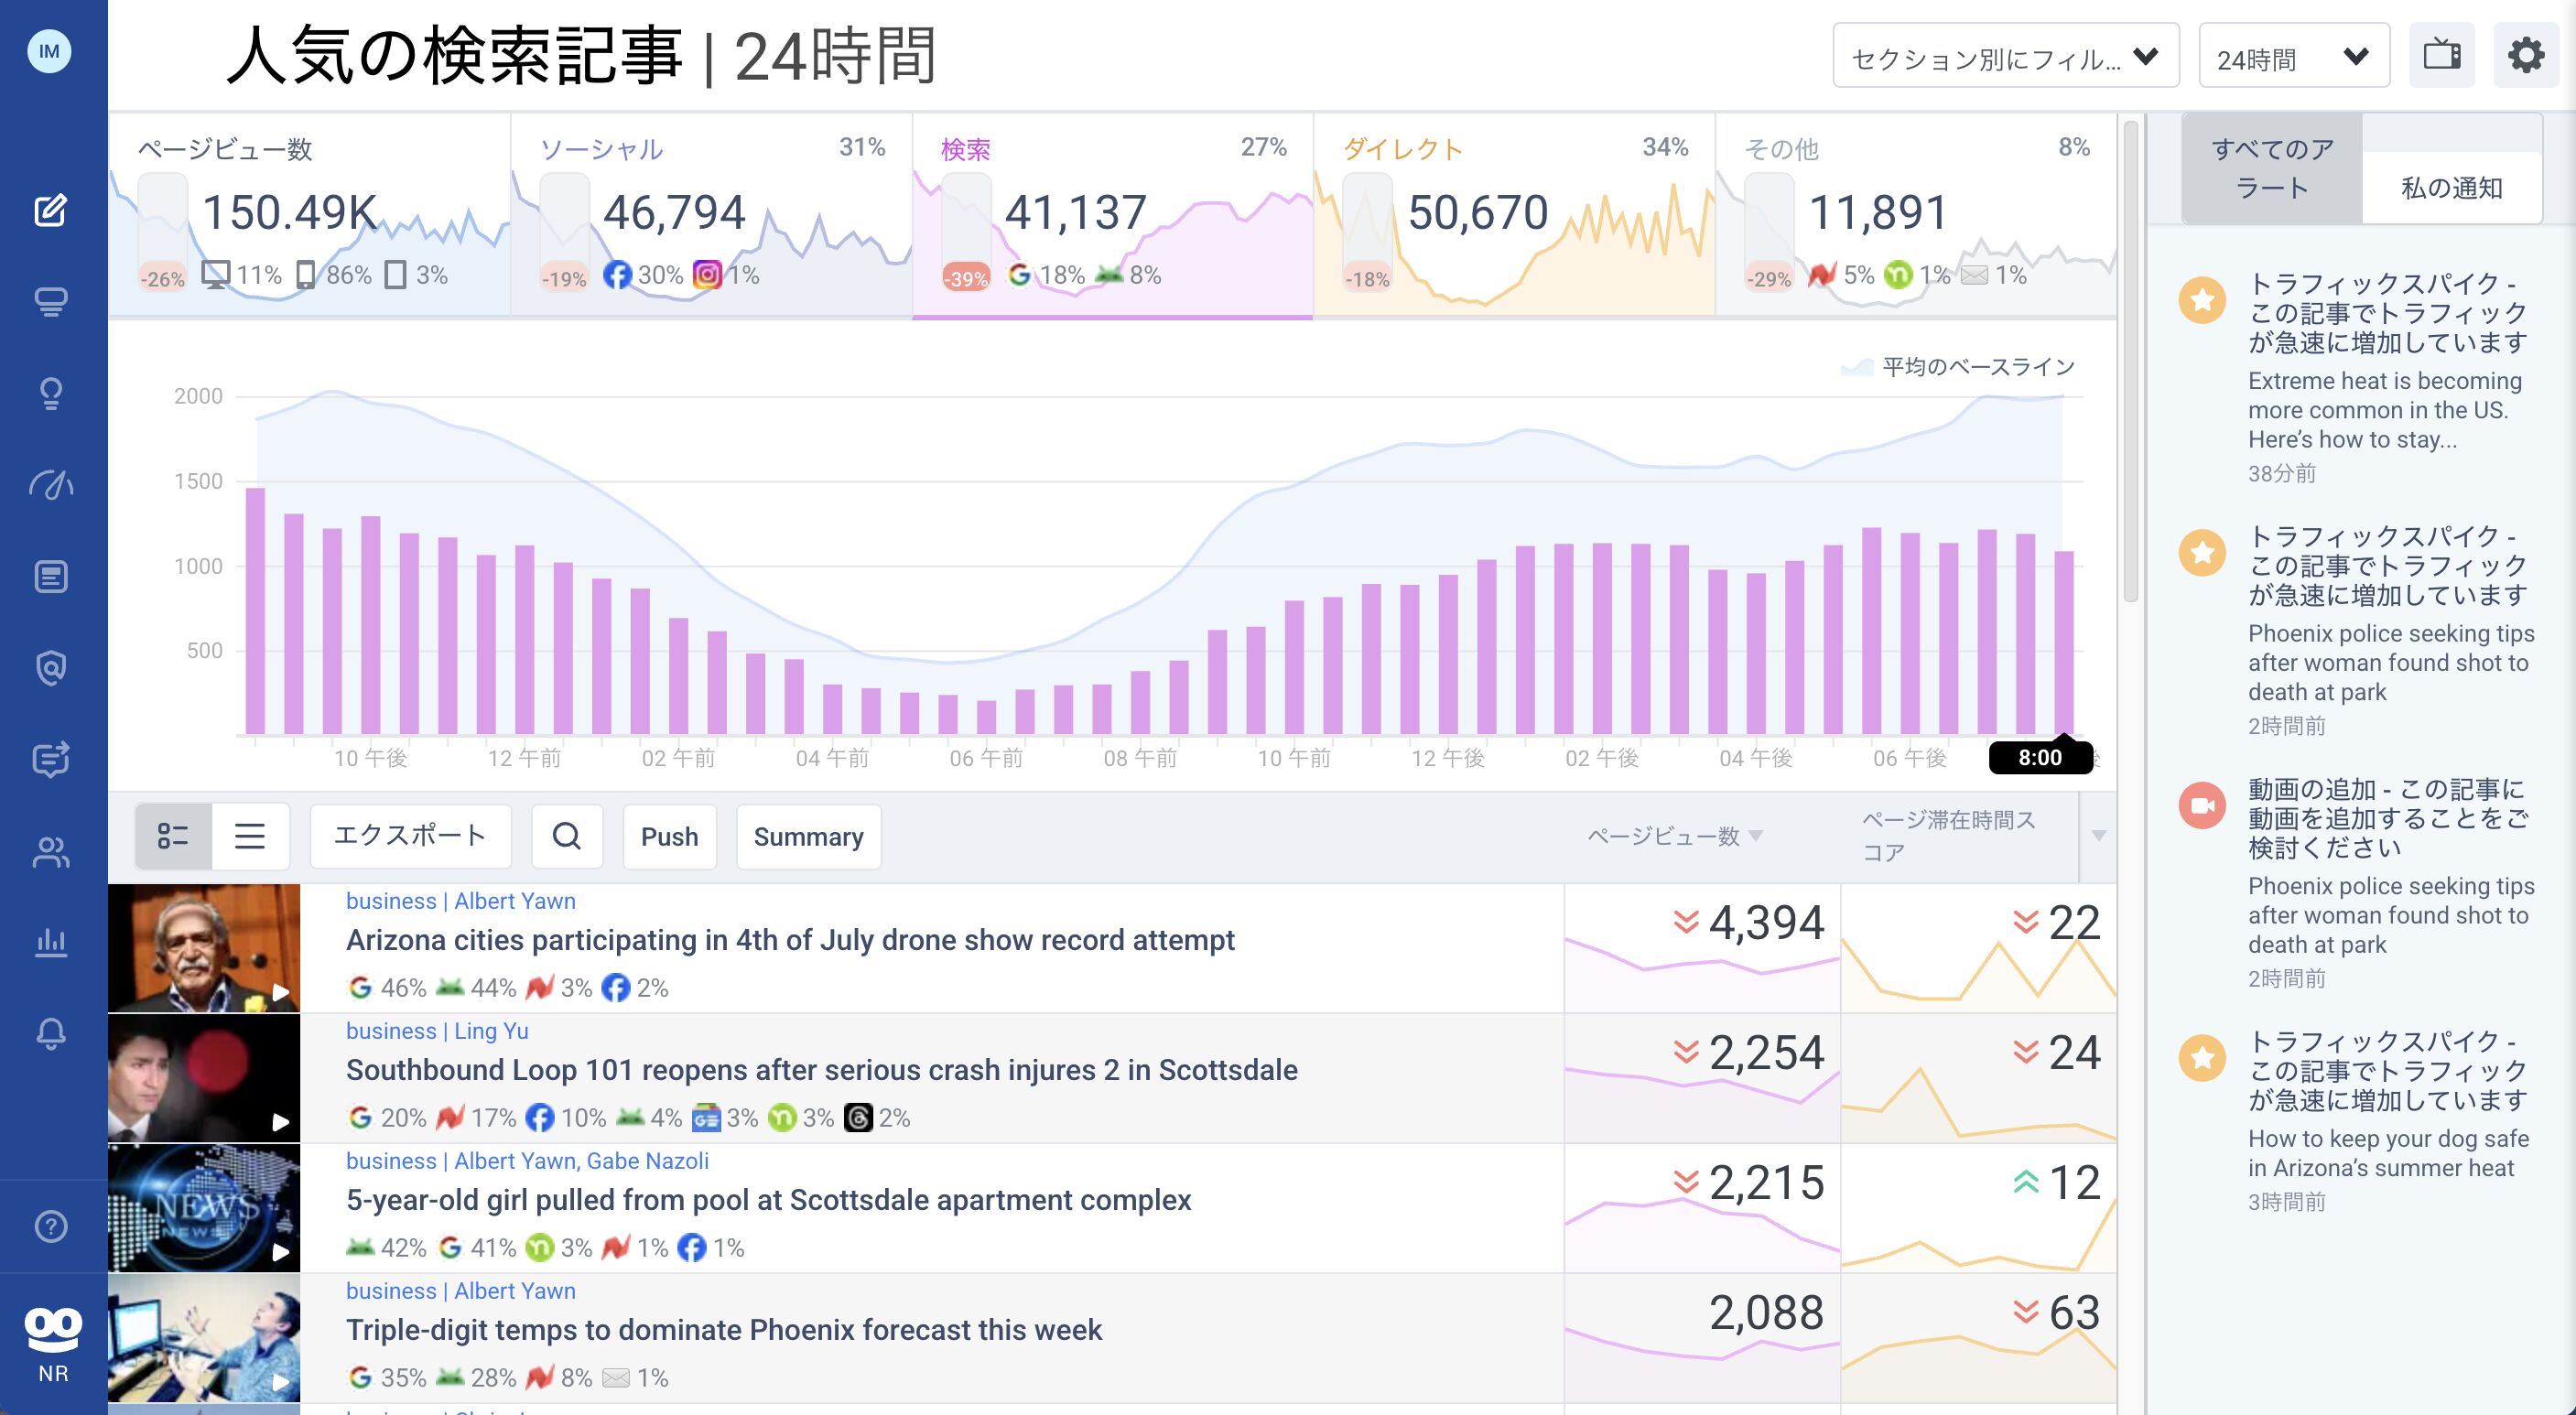Open the audience users sidebar icon
Viewport: 2576px width, 1415px height.
[x=51, y=852]
